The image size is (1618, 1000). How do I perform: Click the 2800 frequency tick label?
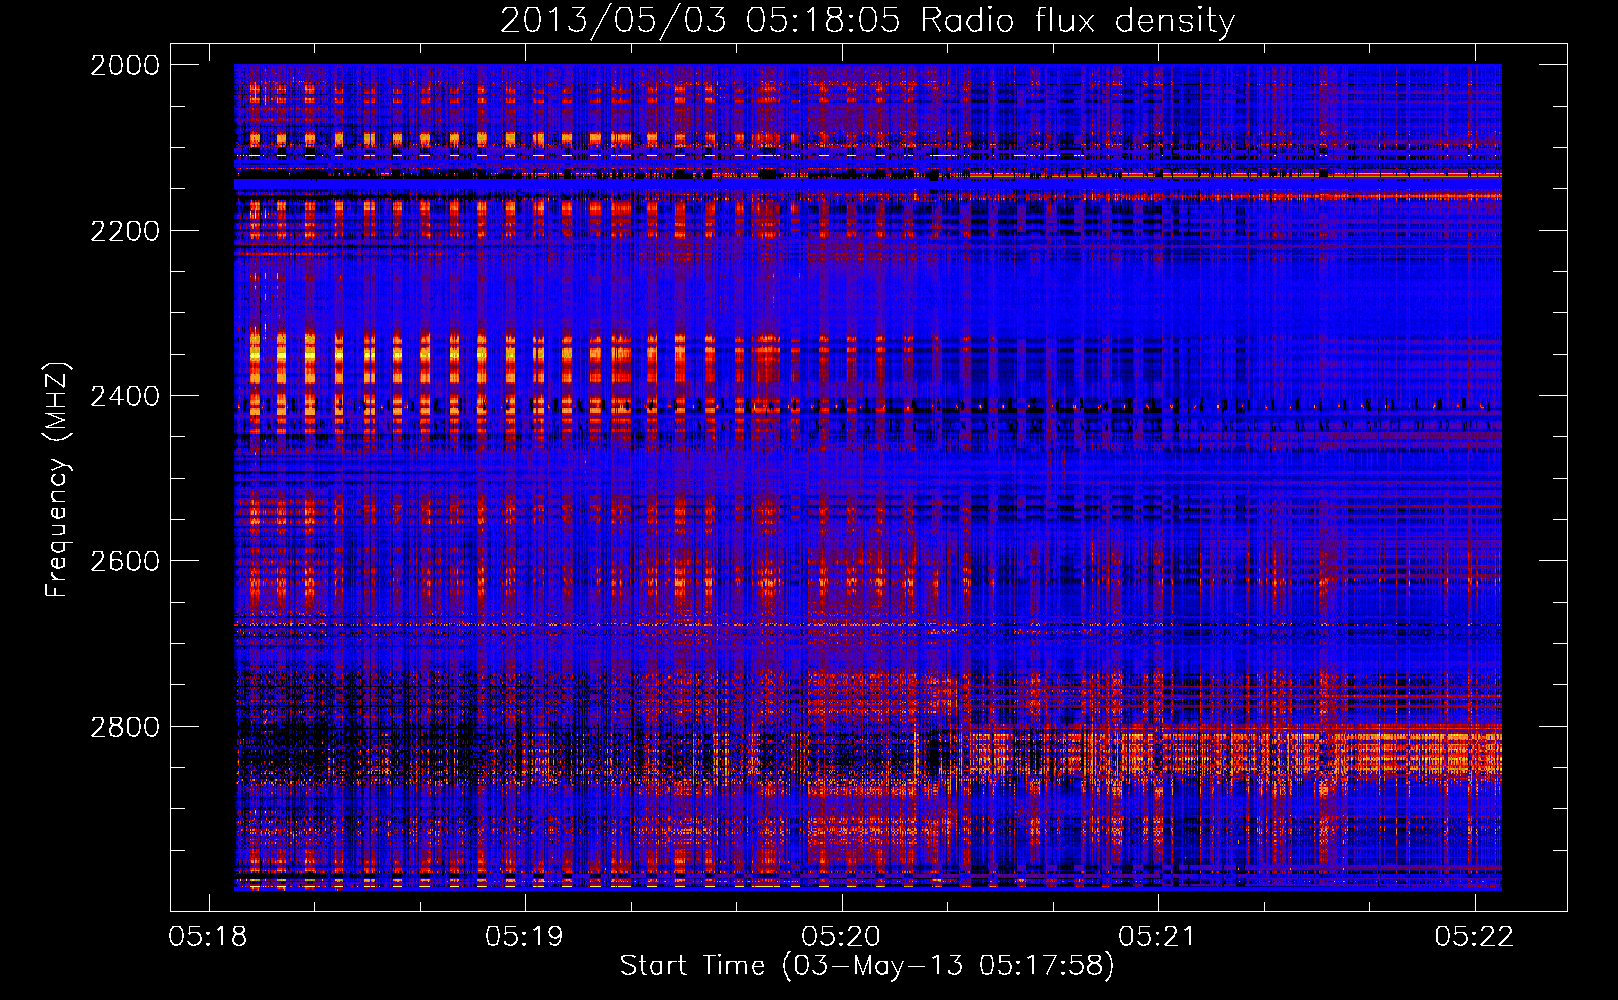tap(125, 727)
